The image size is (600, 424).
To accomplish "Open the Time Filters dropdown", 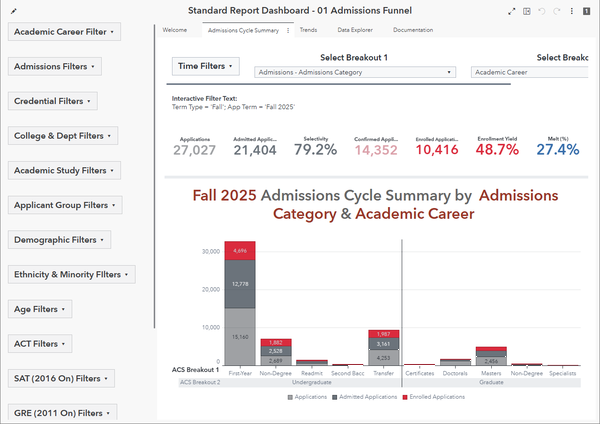I will coord(205,66).
